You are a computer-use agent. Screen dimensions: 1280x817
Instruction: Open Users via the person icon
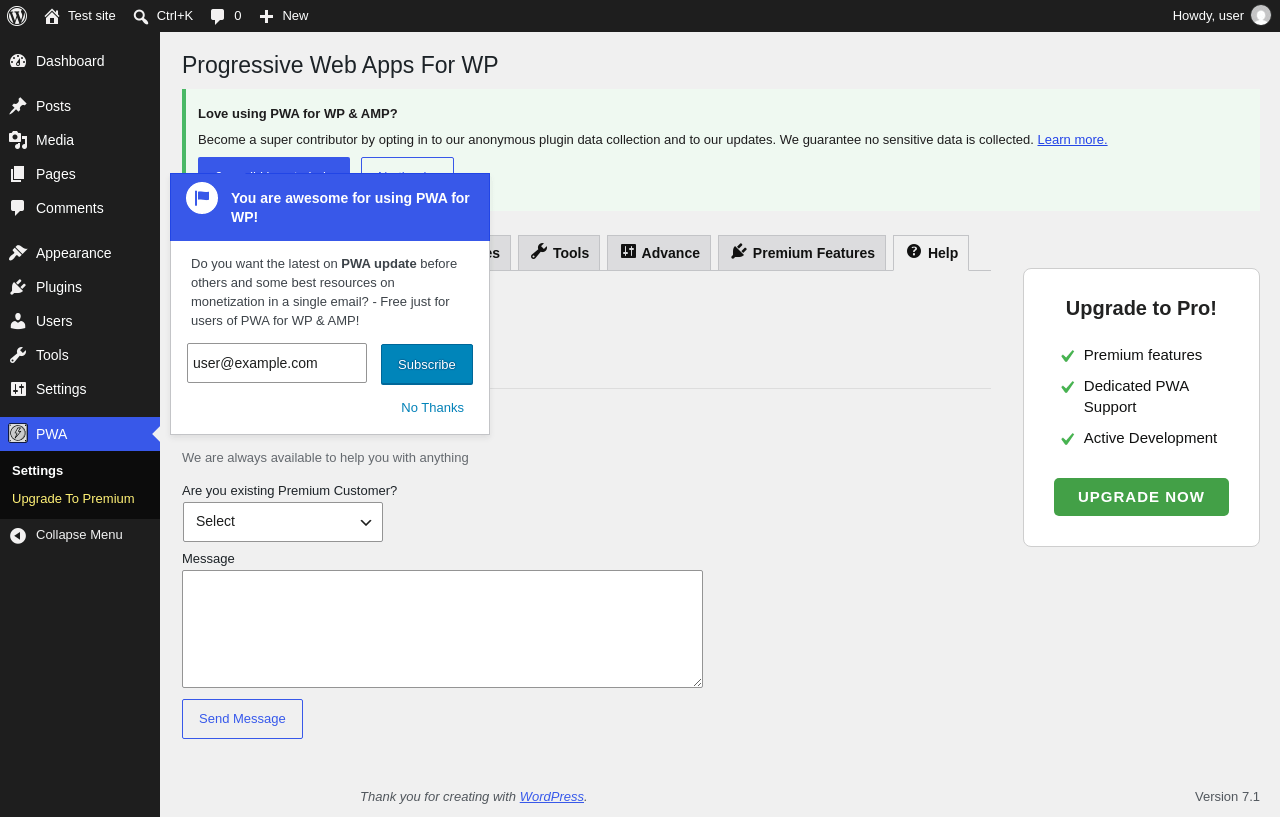click(18, 321)
